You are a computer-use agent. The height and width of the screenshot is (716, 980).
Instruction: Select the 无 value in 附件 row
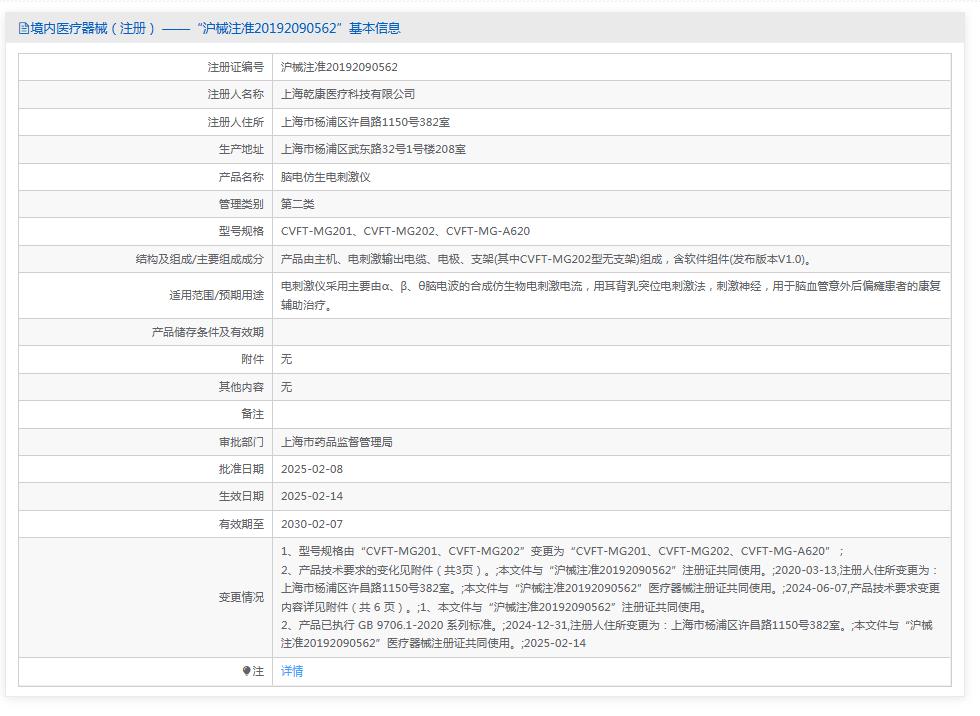[x=286, y=359]
